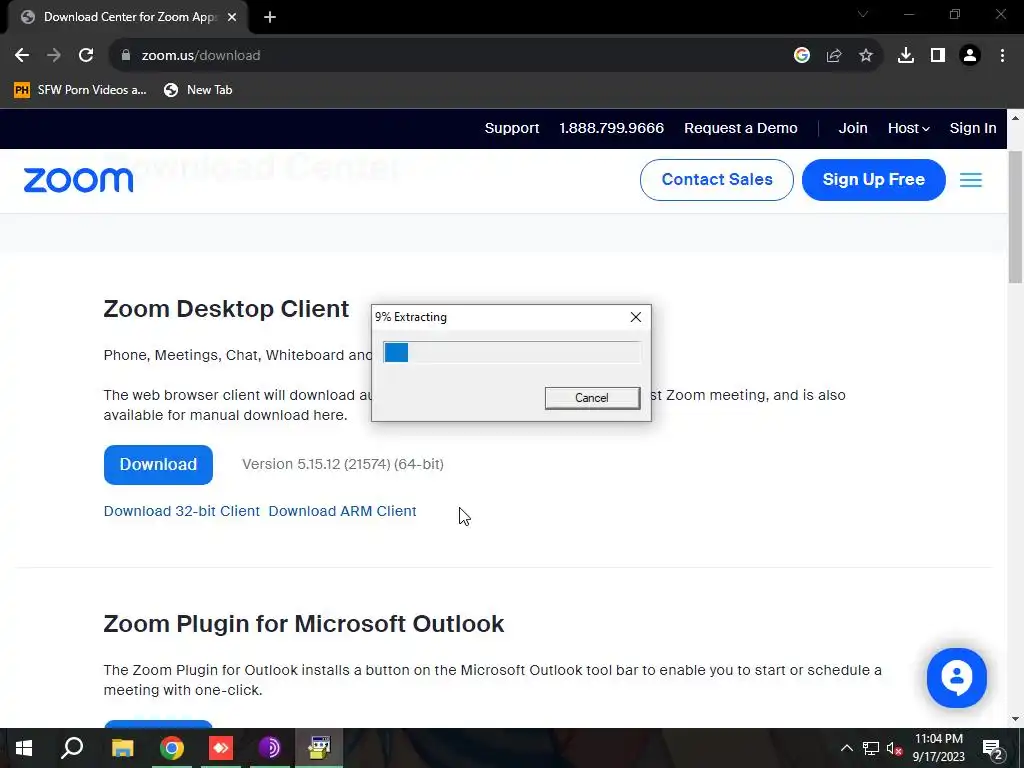Open Tor Browser purple taskbar icon
1024x768 pixels.
(270, 748)
